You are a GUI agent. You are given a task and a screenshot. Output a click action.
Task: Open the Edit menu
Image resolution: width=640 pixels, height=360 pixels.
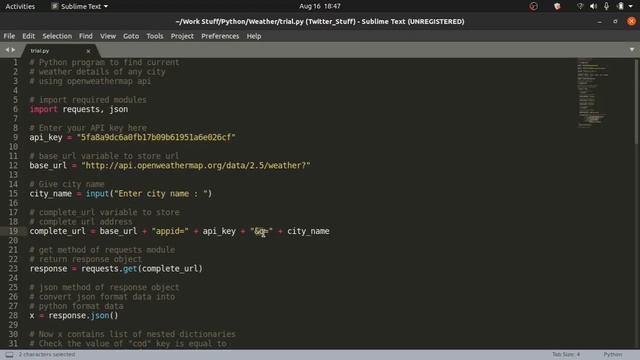(28, 36)
